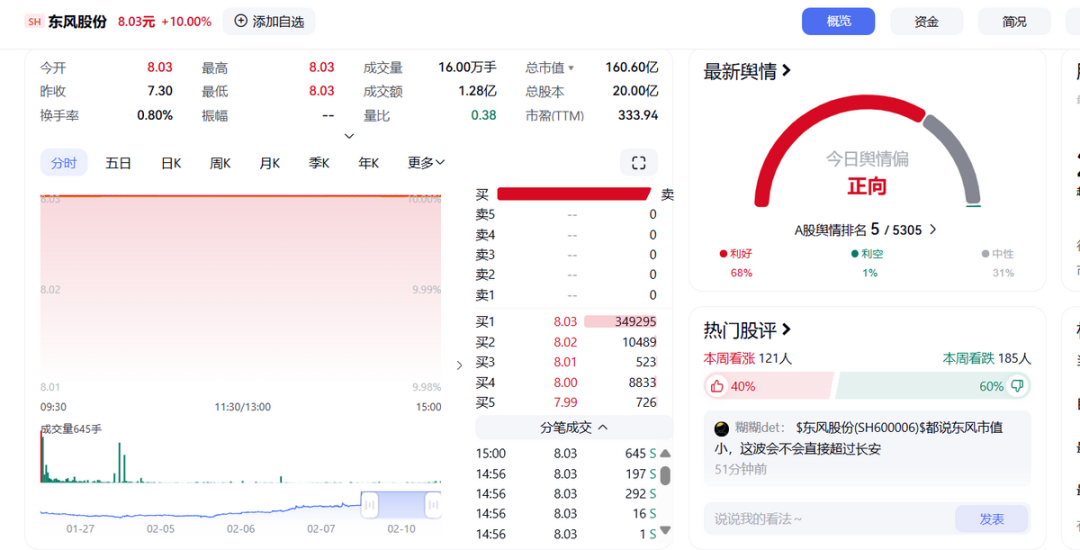Select the 季K chart tab
Viewport: 1080px width, 550px height.
(x=319, y=163)
